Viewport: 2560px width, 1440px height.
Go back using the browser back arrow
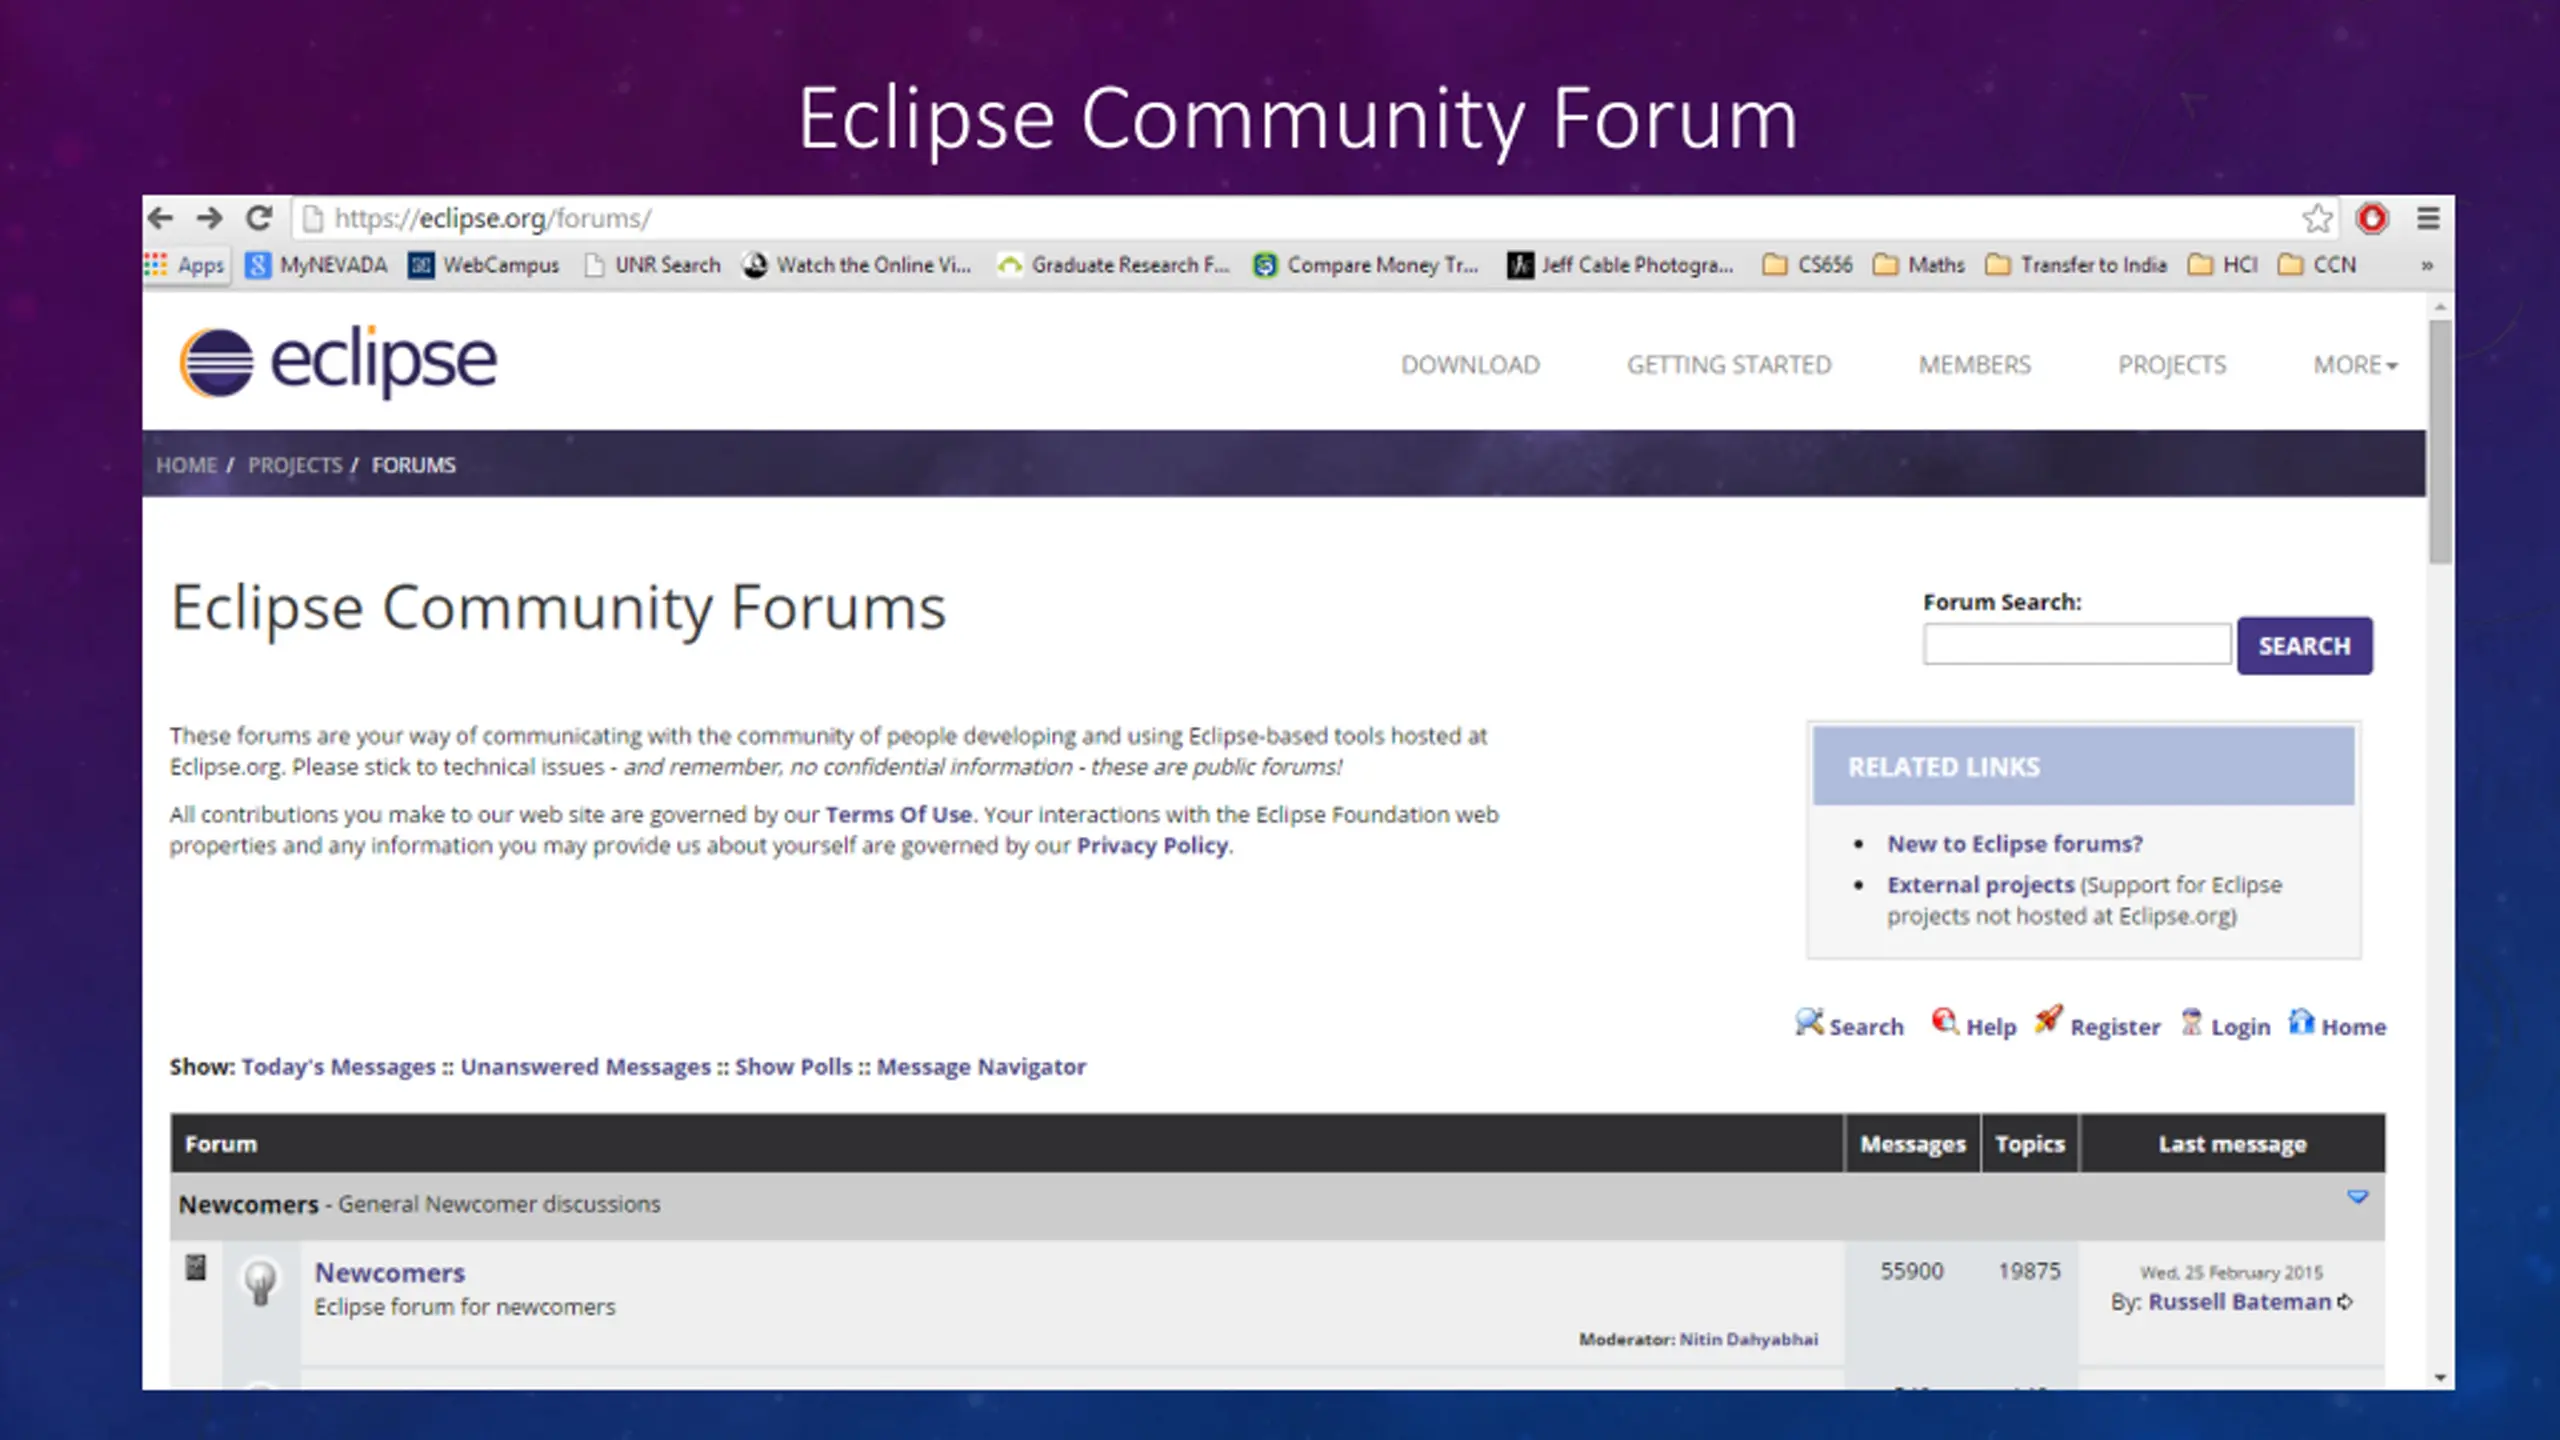[160, 217]
